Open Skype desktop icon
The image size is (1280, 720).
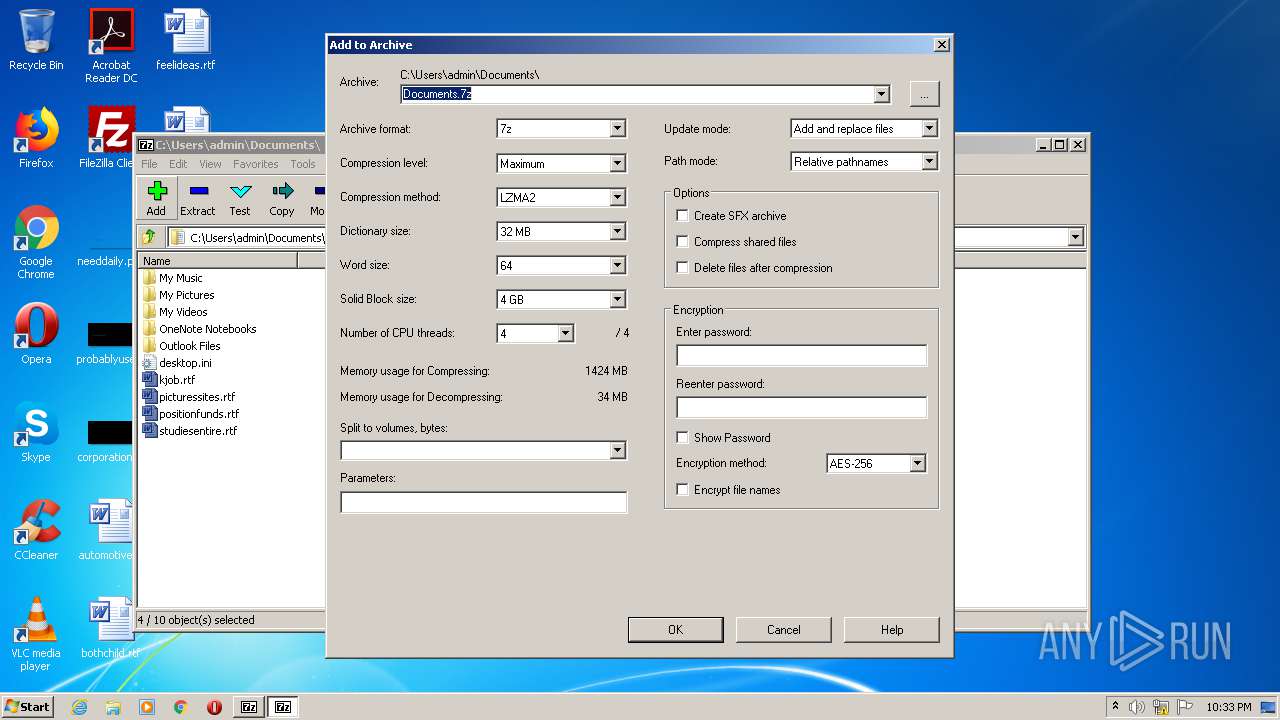tap(36, 432)
